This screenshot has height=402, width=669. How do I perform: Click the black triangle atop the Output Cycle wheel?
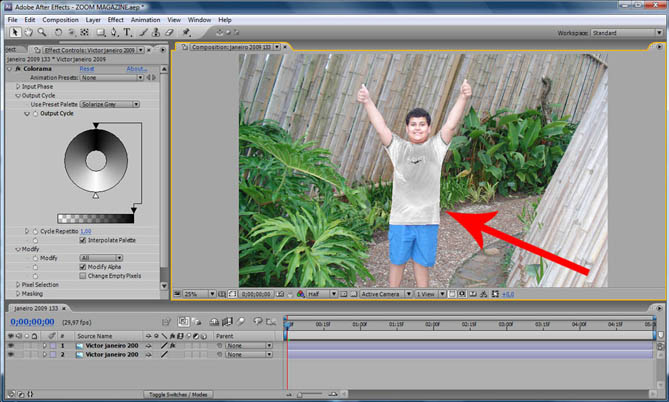click(x=96, y=127)
